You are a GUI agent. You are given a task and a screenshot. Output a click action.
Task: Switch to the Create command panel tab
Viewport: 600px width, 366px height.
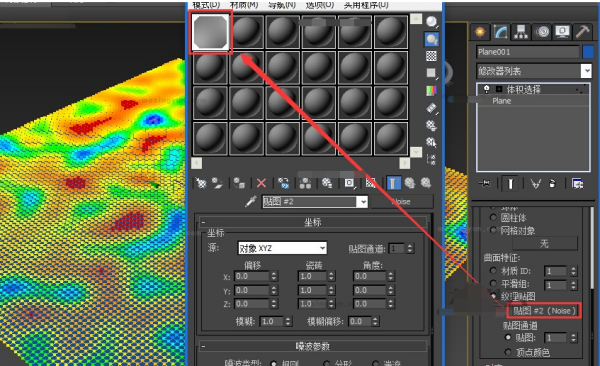(x=480, y=32)
